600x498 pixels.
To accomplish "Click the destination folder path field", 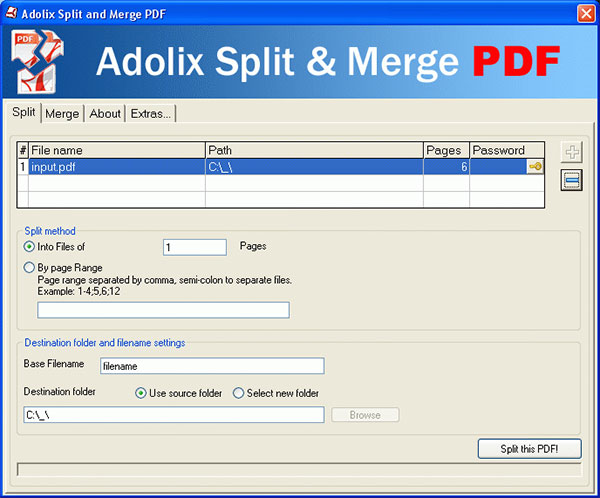I will click(x=173, y=415).
